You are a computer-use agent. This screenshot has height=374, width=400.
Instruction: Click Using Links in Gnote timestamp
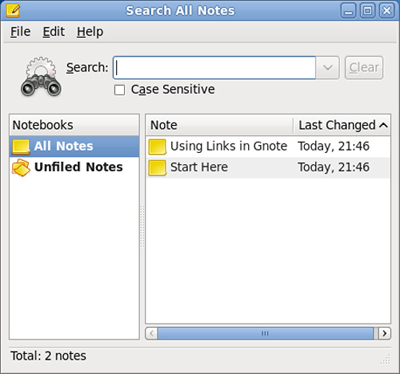[334, 146]
